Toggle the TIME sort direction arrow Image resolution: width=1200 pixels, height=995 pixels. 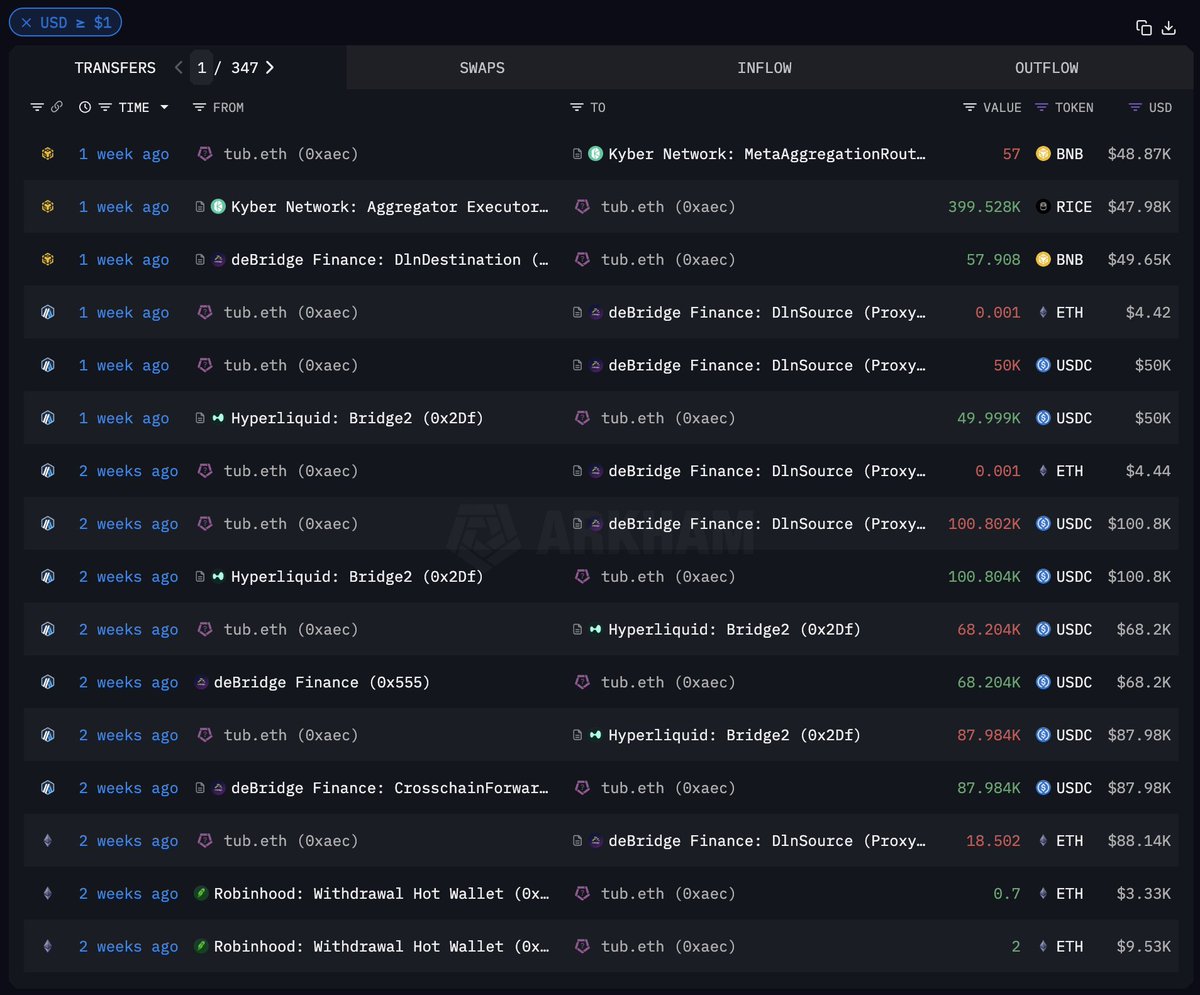coord(164,107)
